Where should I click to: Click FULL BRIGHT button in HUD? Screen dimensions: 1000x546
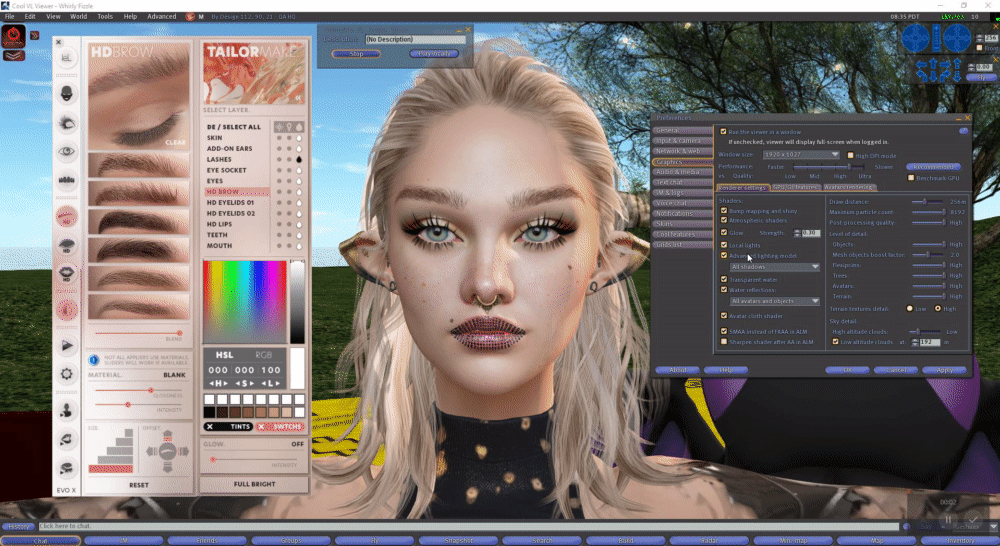pyautogui.click(x=254, y=484)
